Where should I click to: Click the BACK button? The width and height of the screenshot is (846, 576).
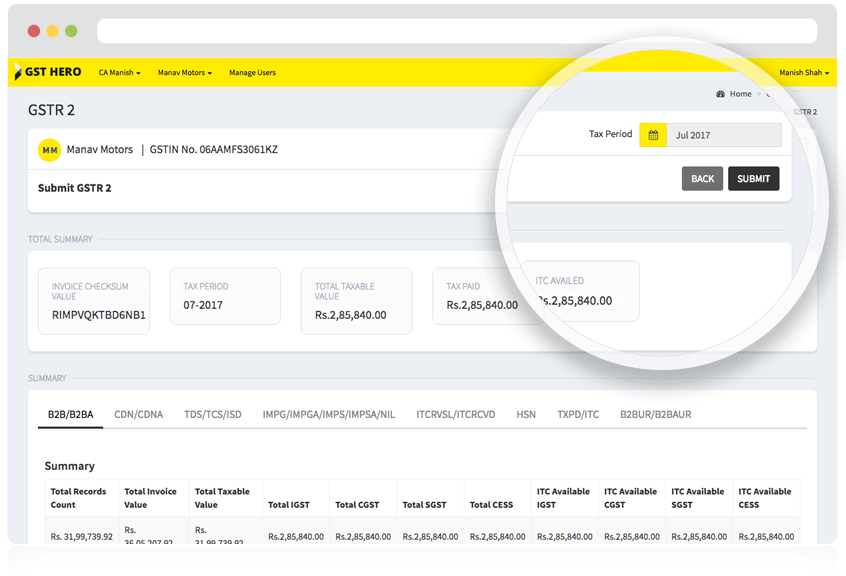tap(702, 179)
